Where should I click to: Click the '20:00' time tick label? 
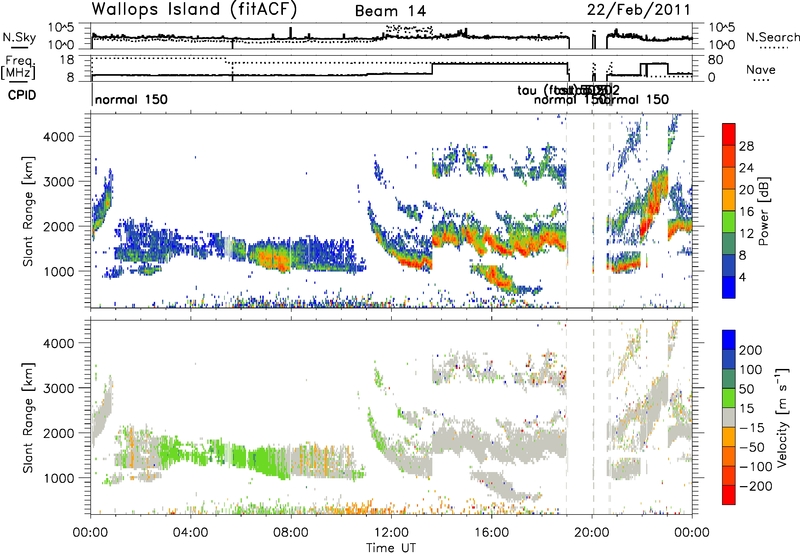point(591,533)
